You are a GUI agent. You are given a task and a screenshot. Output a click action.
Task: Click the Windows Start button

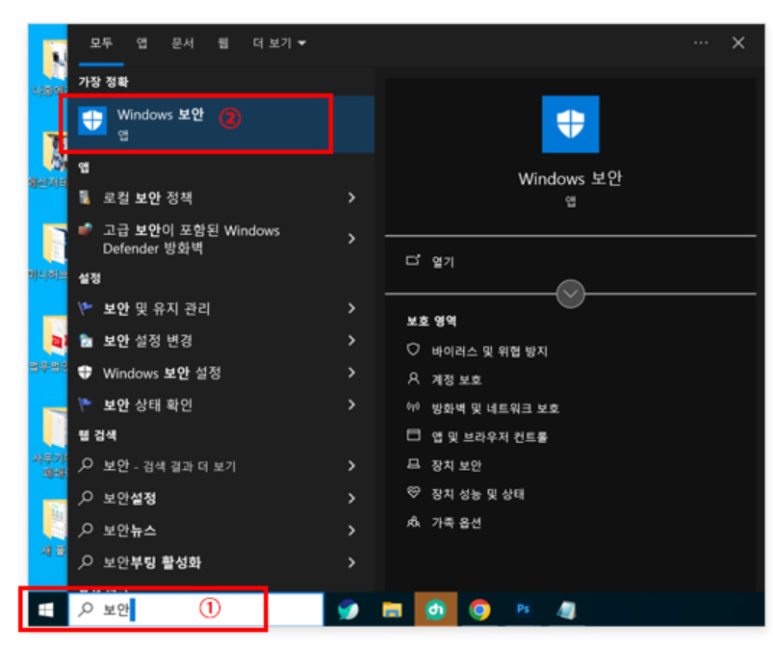click(47, 610)
